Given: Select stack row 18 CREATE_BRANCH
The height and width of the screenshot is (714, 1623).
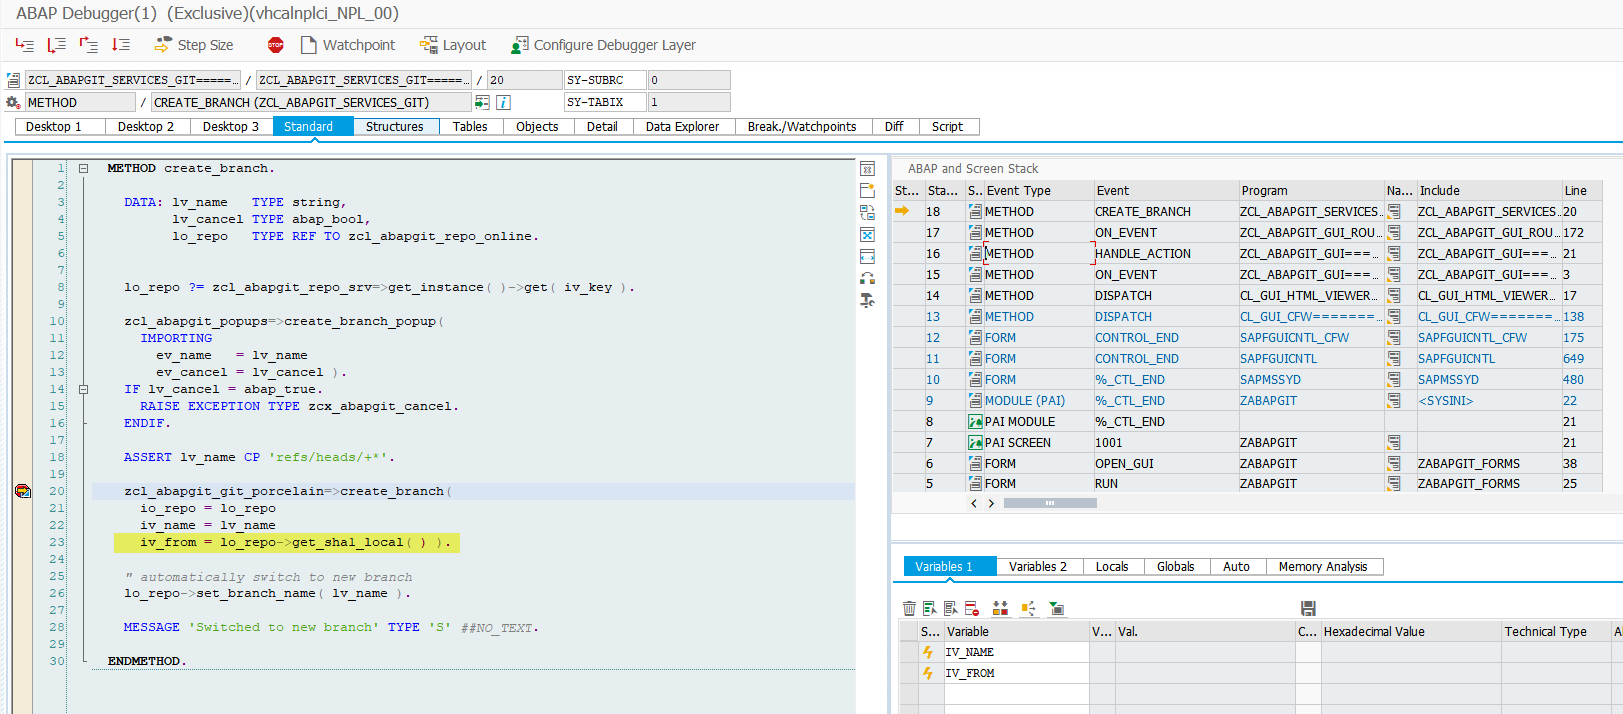Looking at the screenshot, I should (1256, 212).
